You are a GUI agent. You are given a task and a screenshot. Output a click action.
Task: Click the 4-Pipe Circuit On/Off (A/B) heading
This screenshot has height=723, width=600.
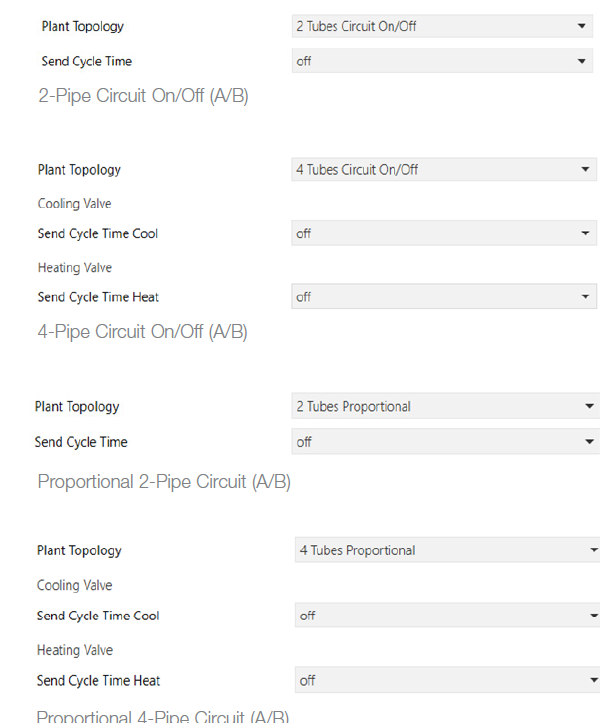click(x=143, y=332)
